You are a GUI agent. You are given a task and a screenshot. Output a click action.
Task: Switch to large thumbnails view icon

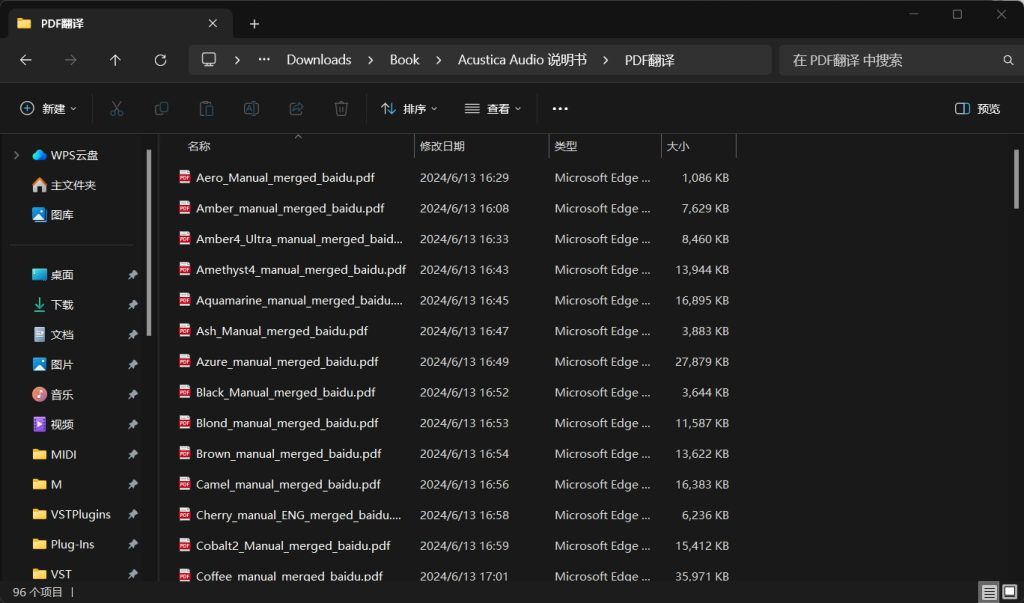1010,593
